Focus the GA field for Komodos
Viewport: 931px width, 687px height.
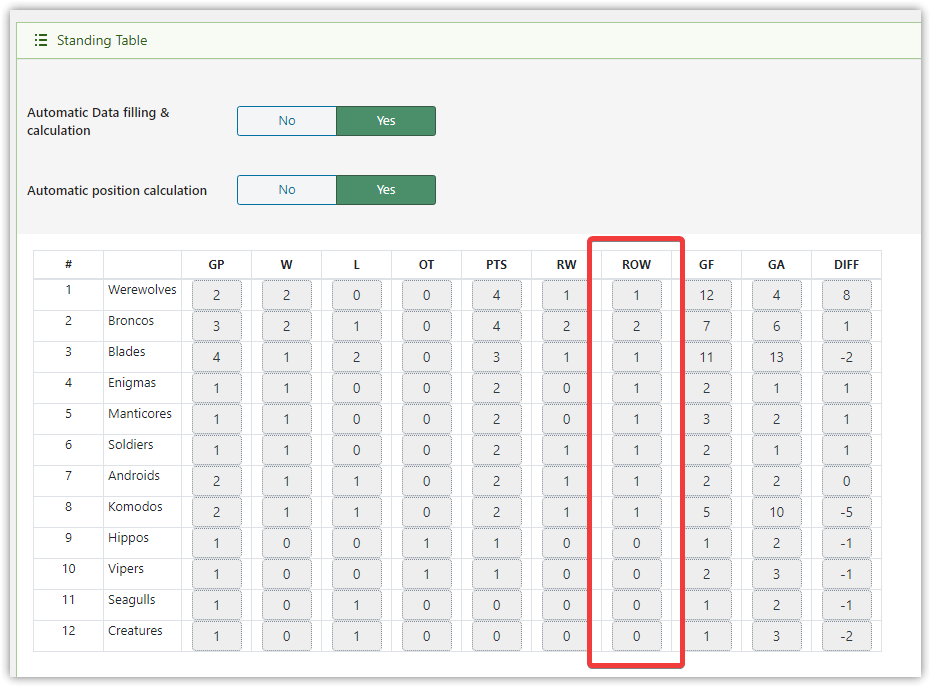[777, 512]
